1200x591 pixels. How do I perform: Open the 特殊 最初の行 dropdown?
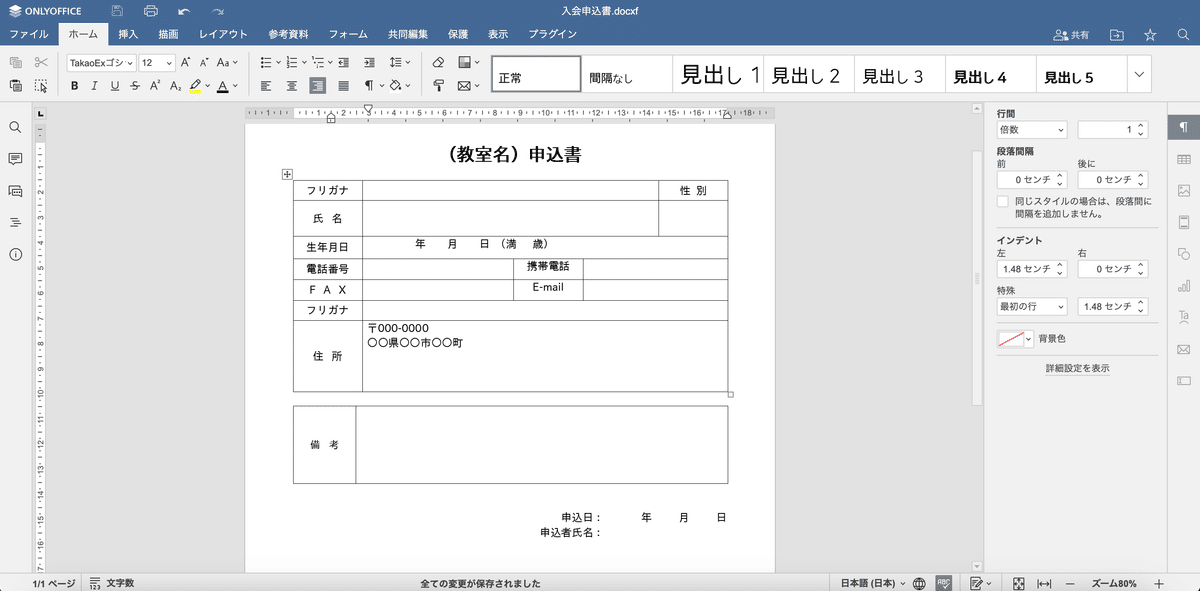click(x=1032, y=307)
